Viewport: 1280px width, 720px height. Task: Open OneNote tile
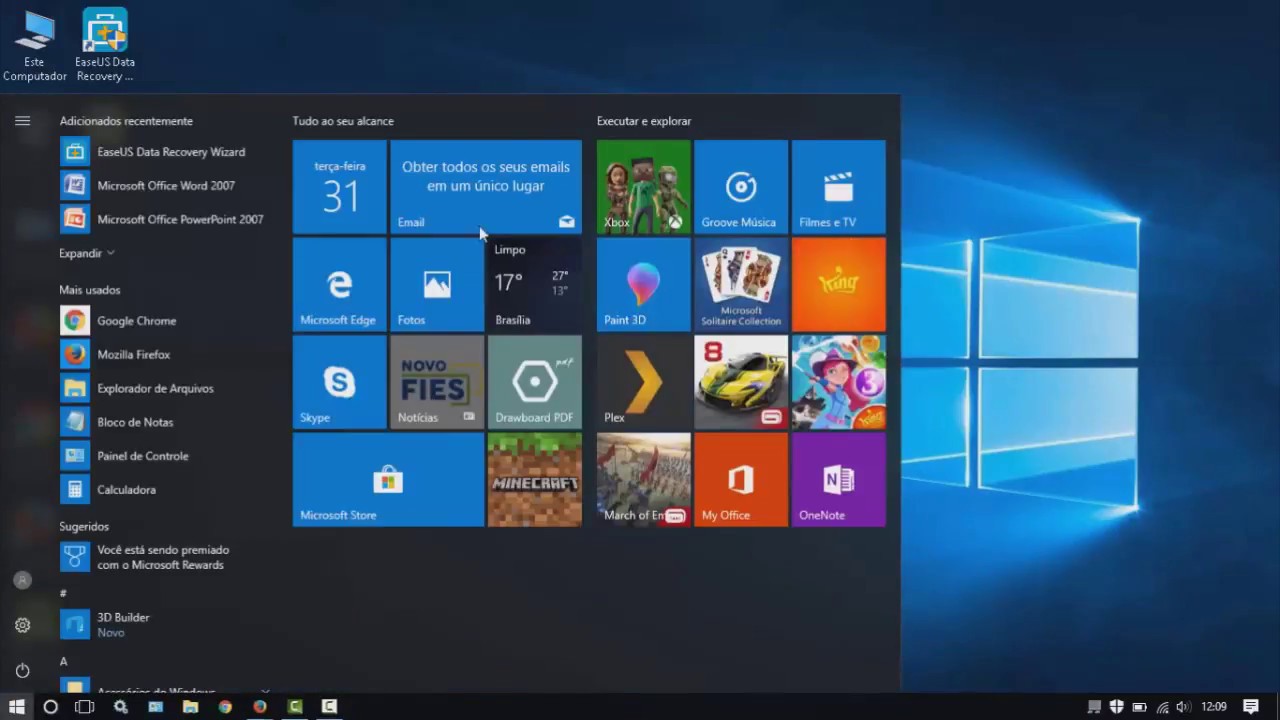pos(839,480)
